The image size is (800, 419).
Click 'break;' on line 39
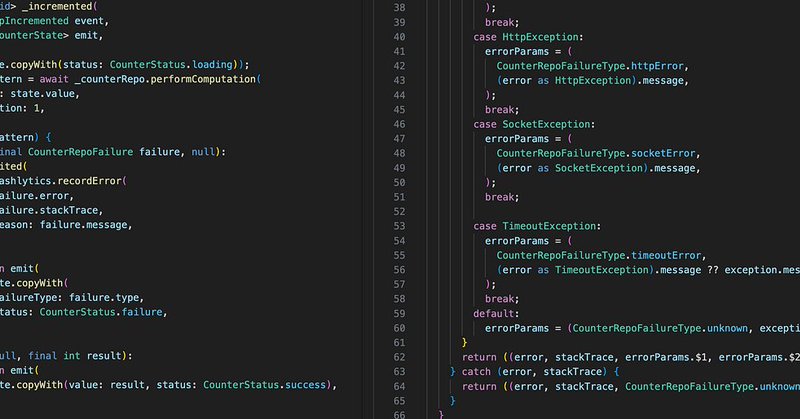tap(502, 22)
